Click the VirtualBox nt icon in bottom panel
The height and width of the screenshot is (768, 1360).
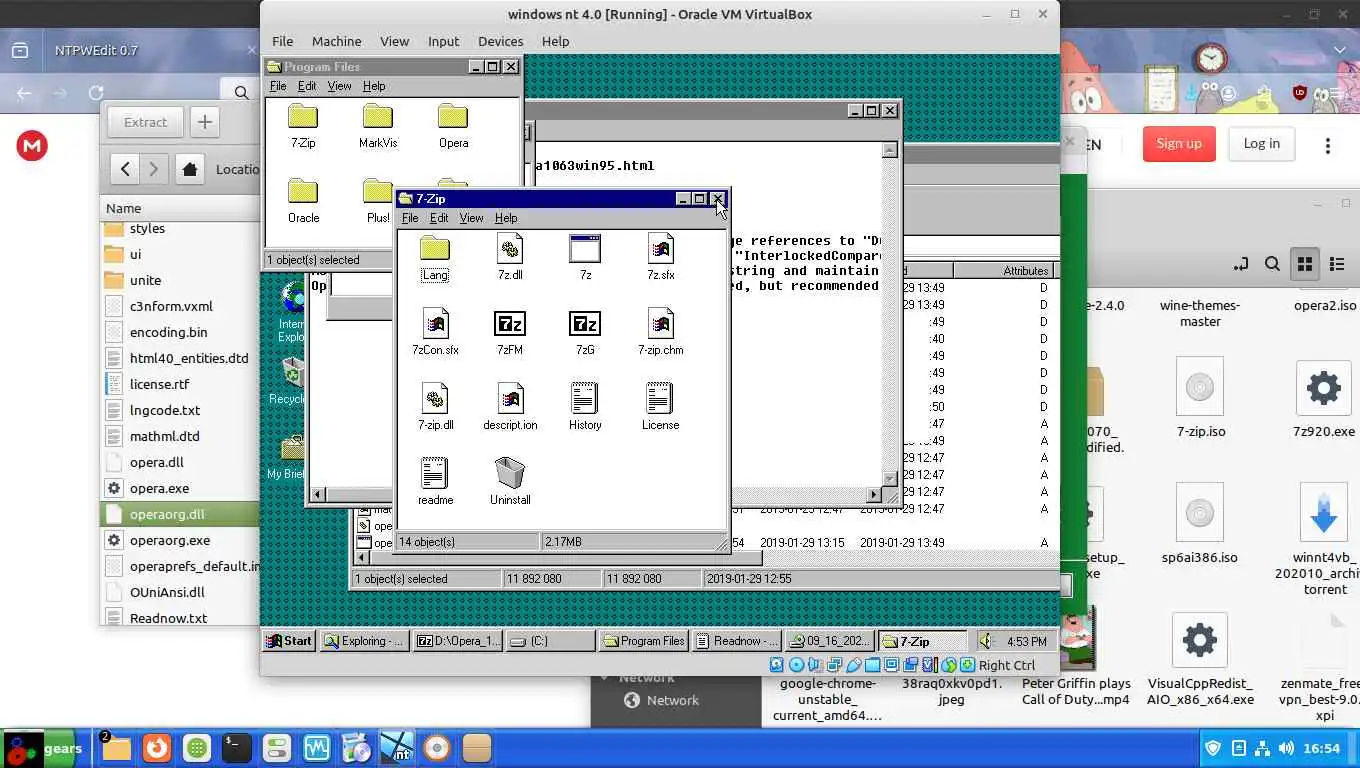[397, 748]
